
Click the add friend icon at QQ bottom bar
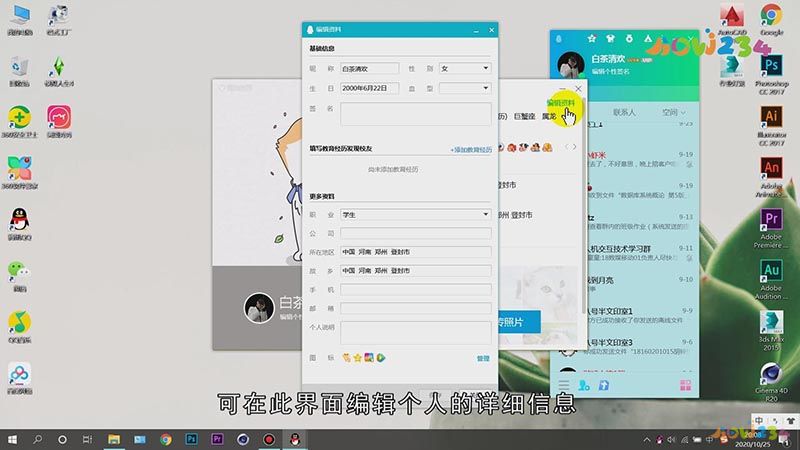coord(584,385)
